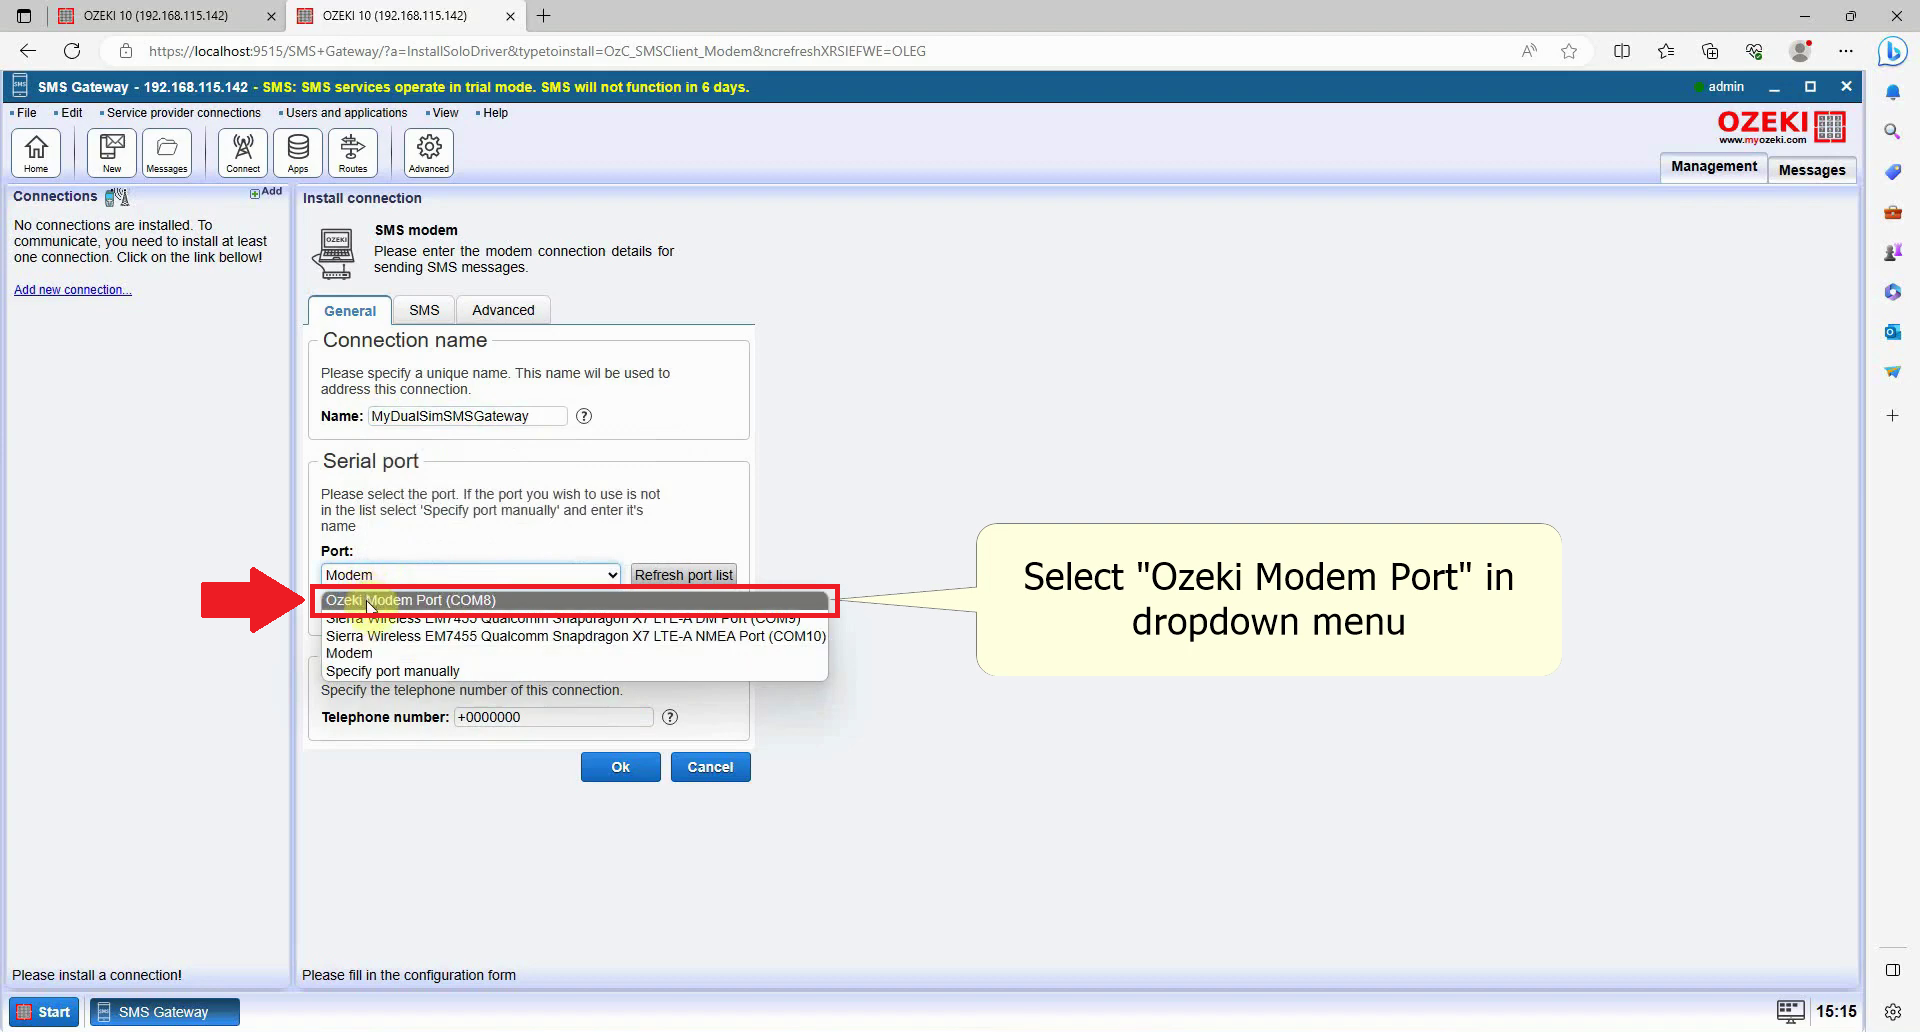
Task: Click the Ok button
Action: click(x=621, y=767)
